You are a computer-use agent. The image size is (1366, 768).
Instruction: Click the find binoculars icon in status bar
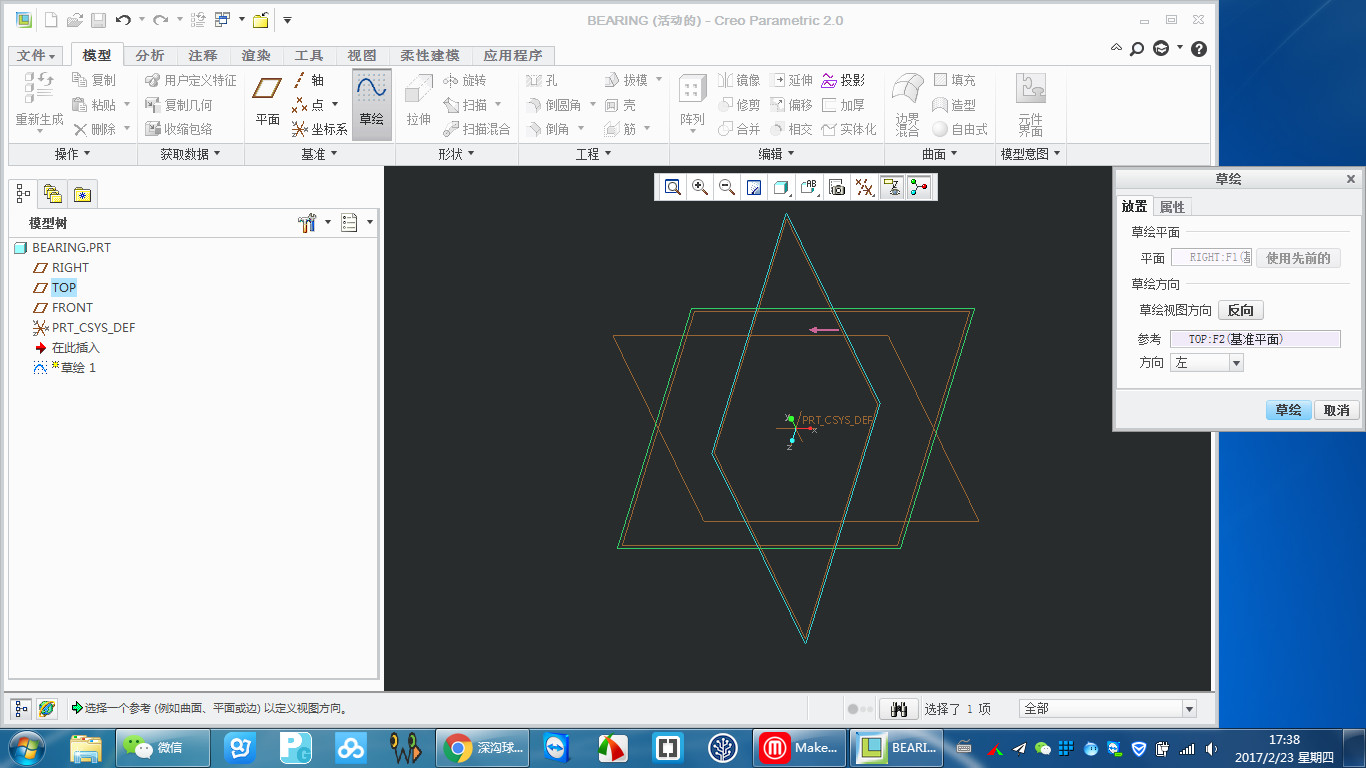(898, 709)
